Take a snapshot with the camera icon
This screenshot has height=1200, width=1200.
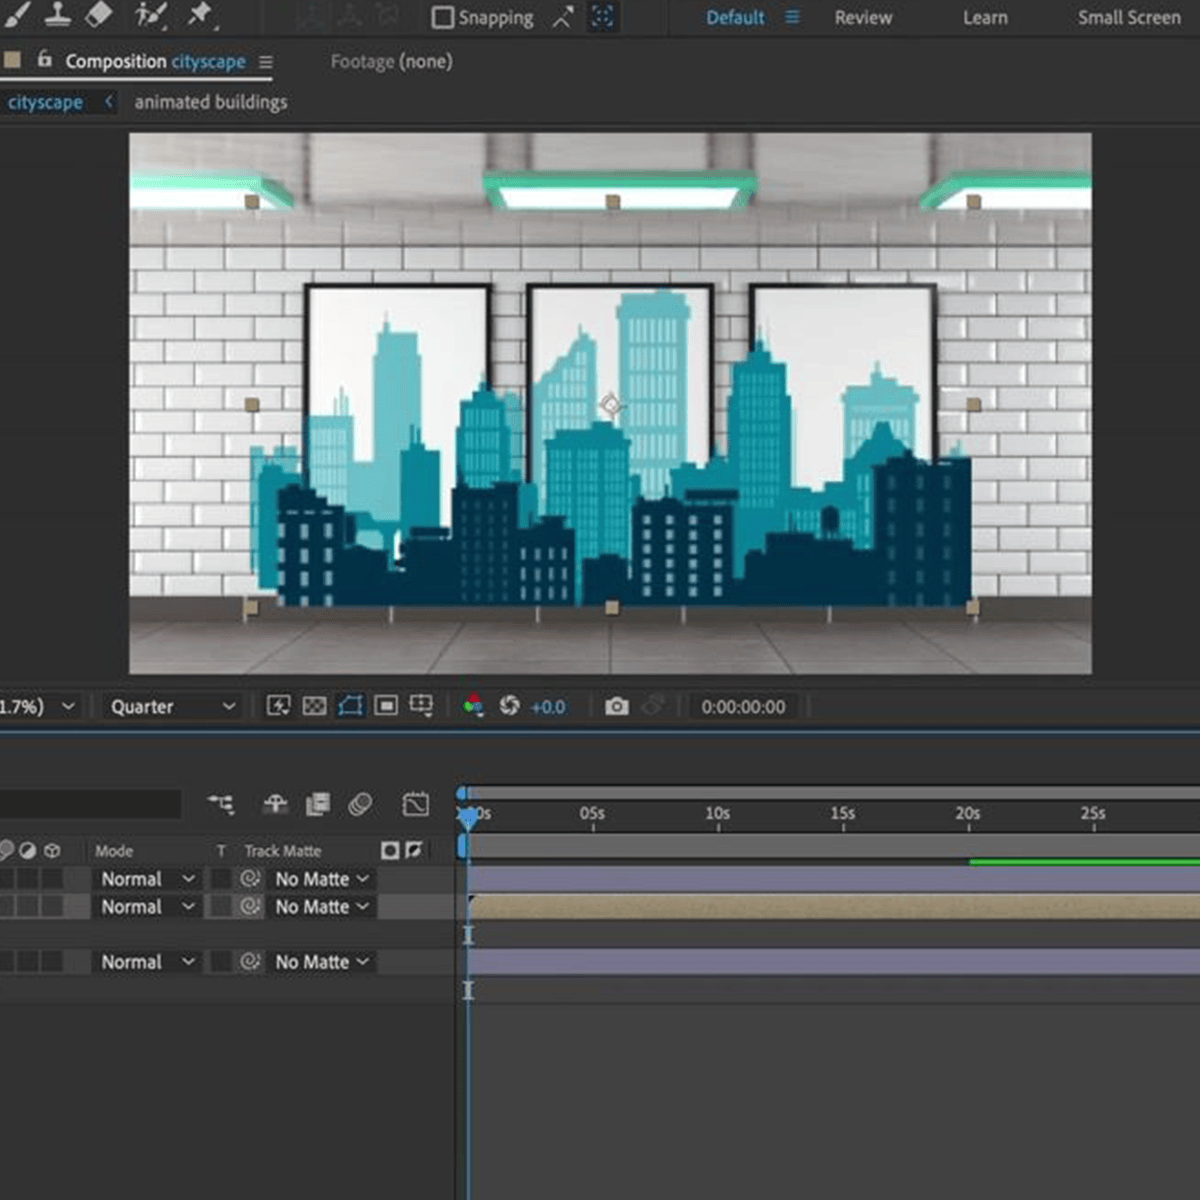pos(617,707)
